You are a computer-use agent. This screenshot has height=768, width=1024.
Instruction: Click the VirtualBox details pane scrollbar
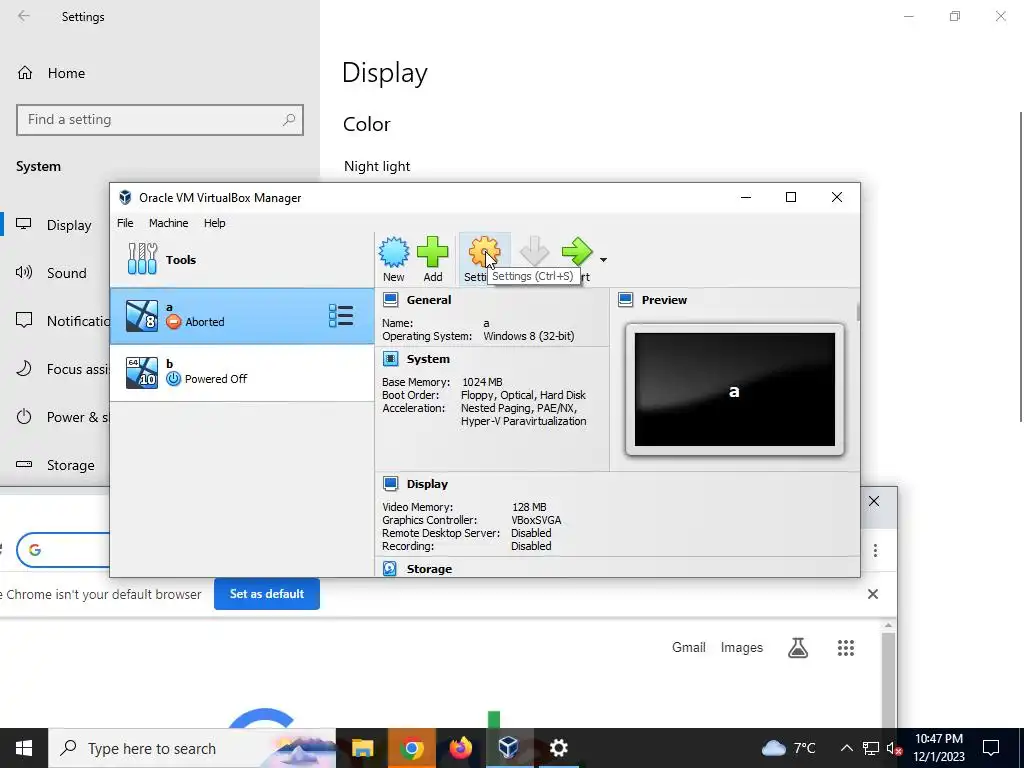pyautogui.click(x=857, y=311)
